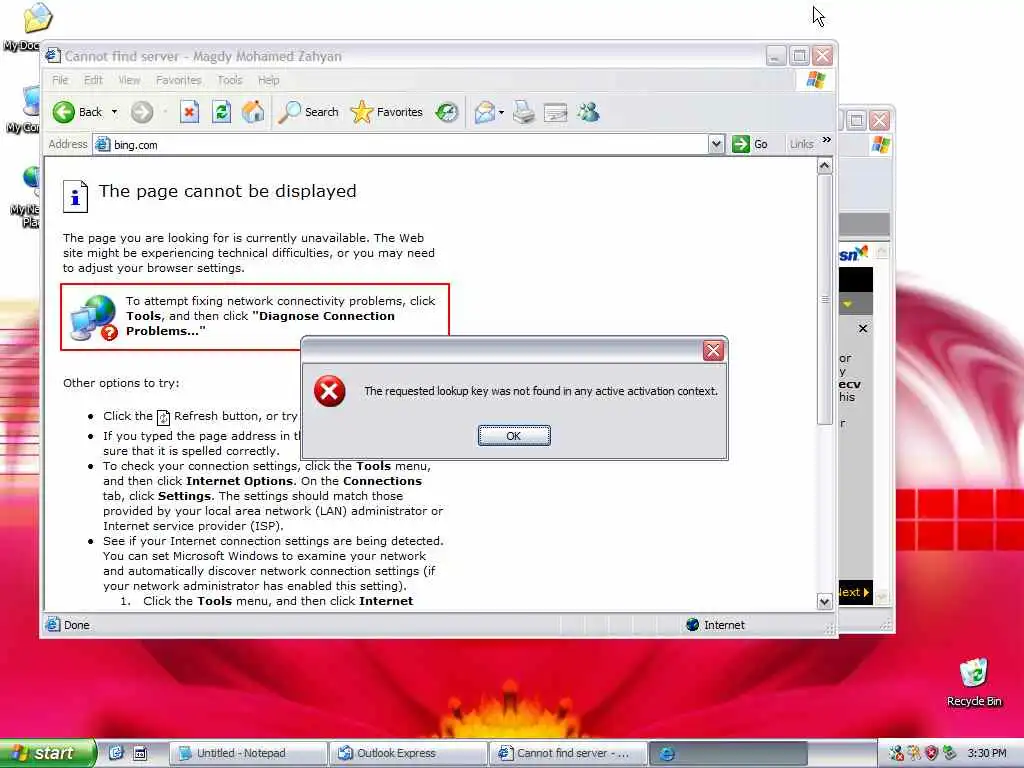1024x768 pixels.
Task: Switch to Untitled - Notepad taskbar button
Action: 248,753
